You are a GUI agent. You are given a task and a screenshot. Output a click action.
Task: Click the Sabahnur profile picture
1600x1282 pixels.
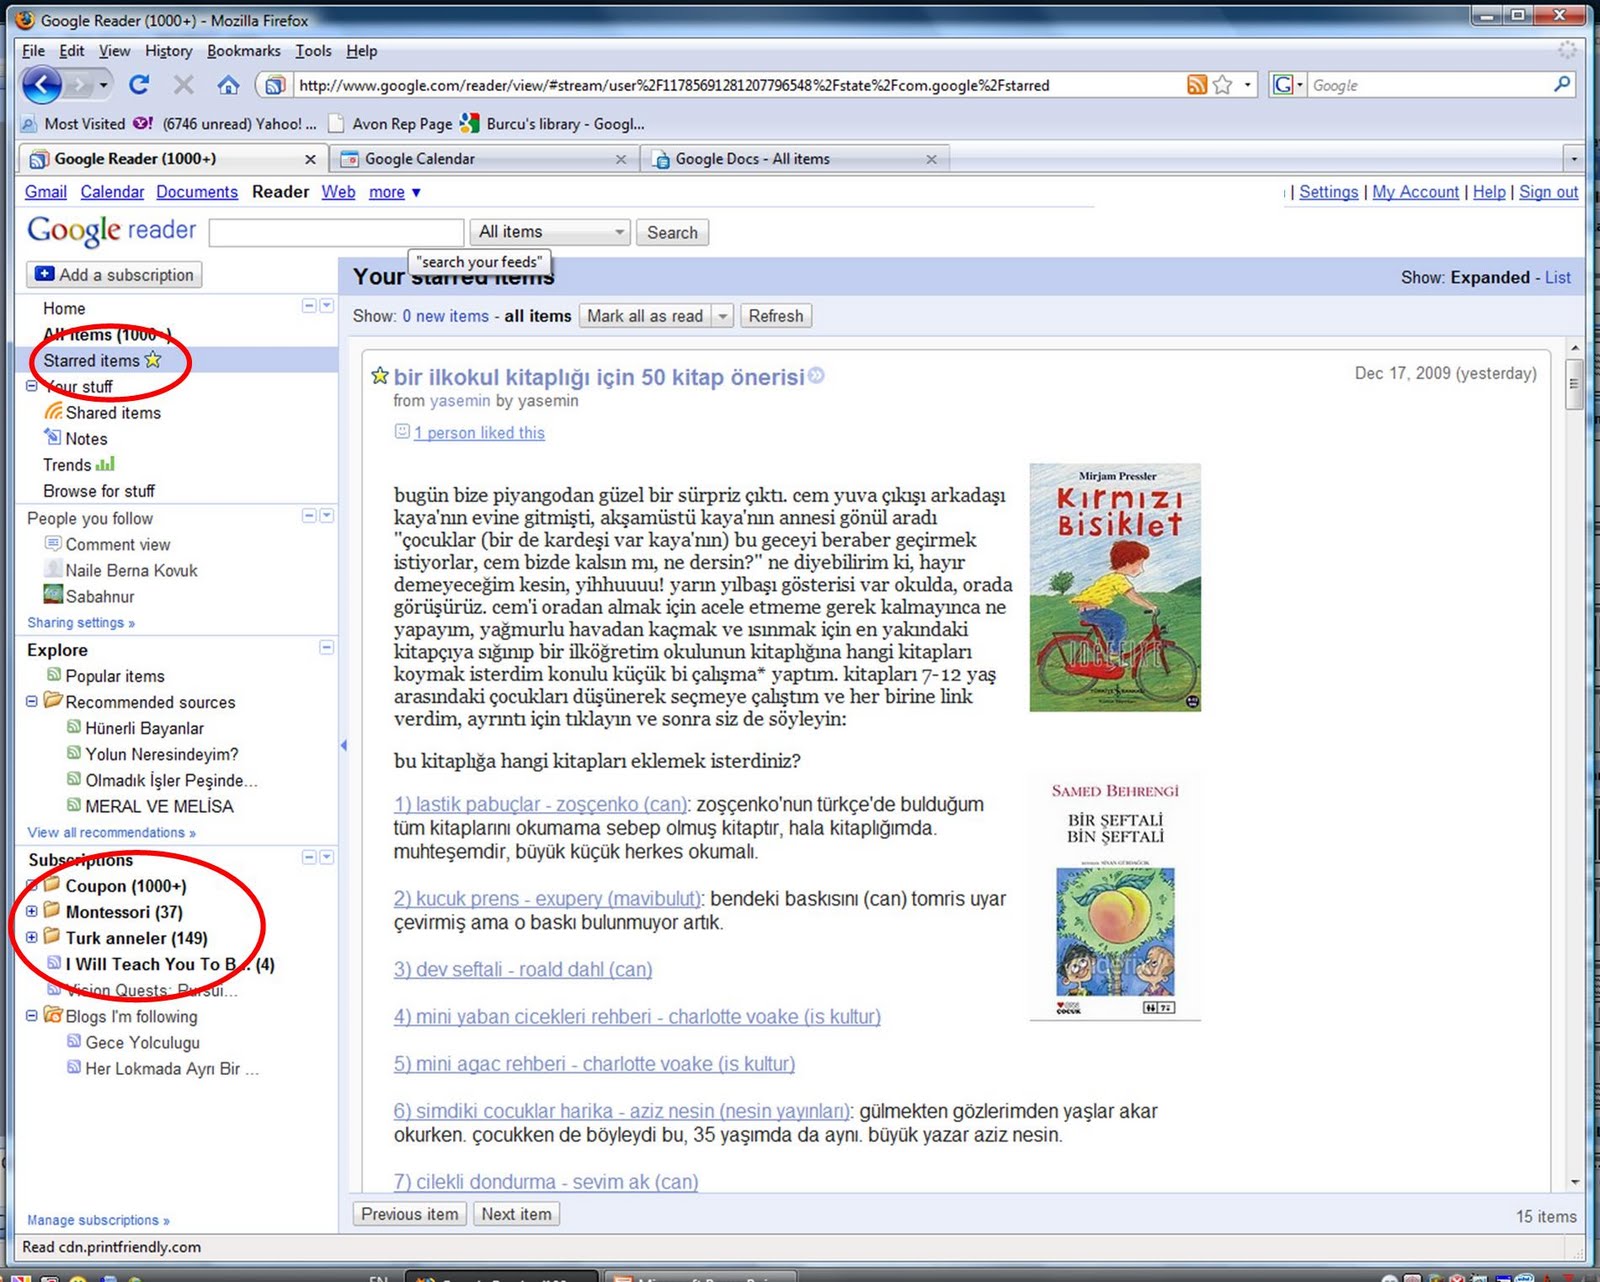(x=53, y=595)
